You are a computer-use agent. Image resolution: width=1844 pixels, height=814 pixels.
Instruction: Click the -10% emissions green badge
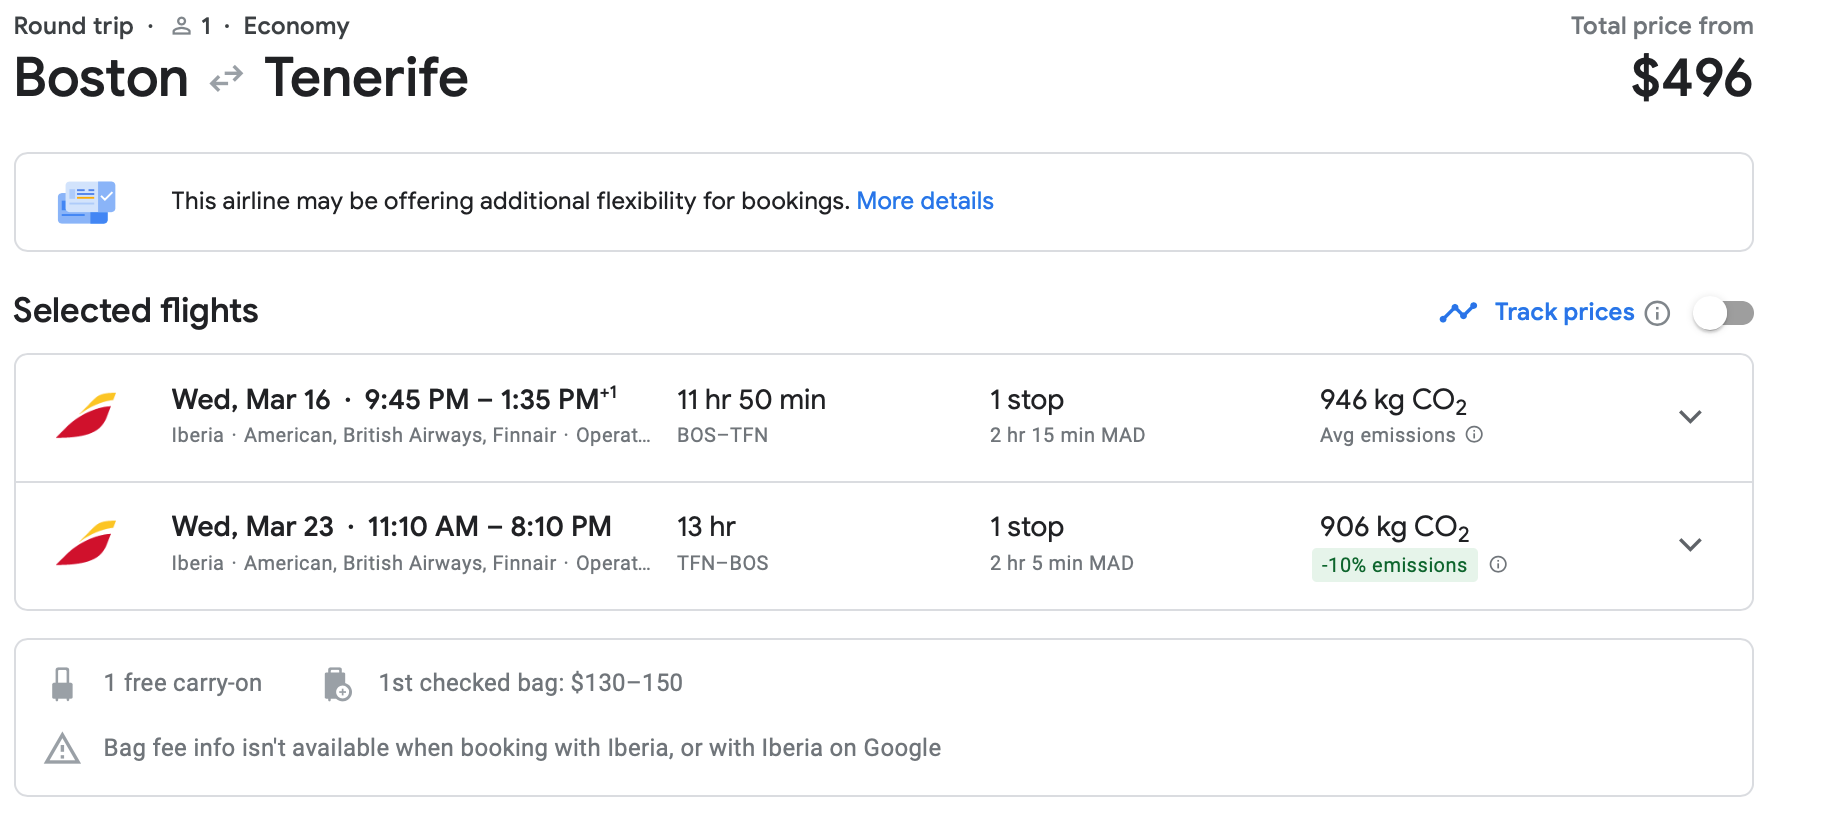pos(1394,565)
